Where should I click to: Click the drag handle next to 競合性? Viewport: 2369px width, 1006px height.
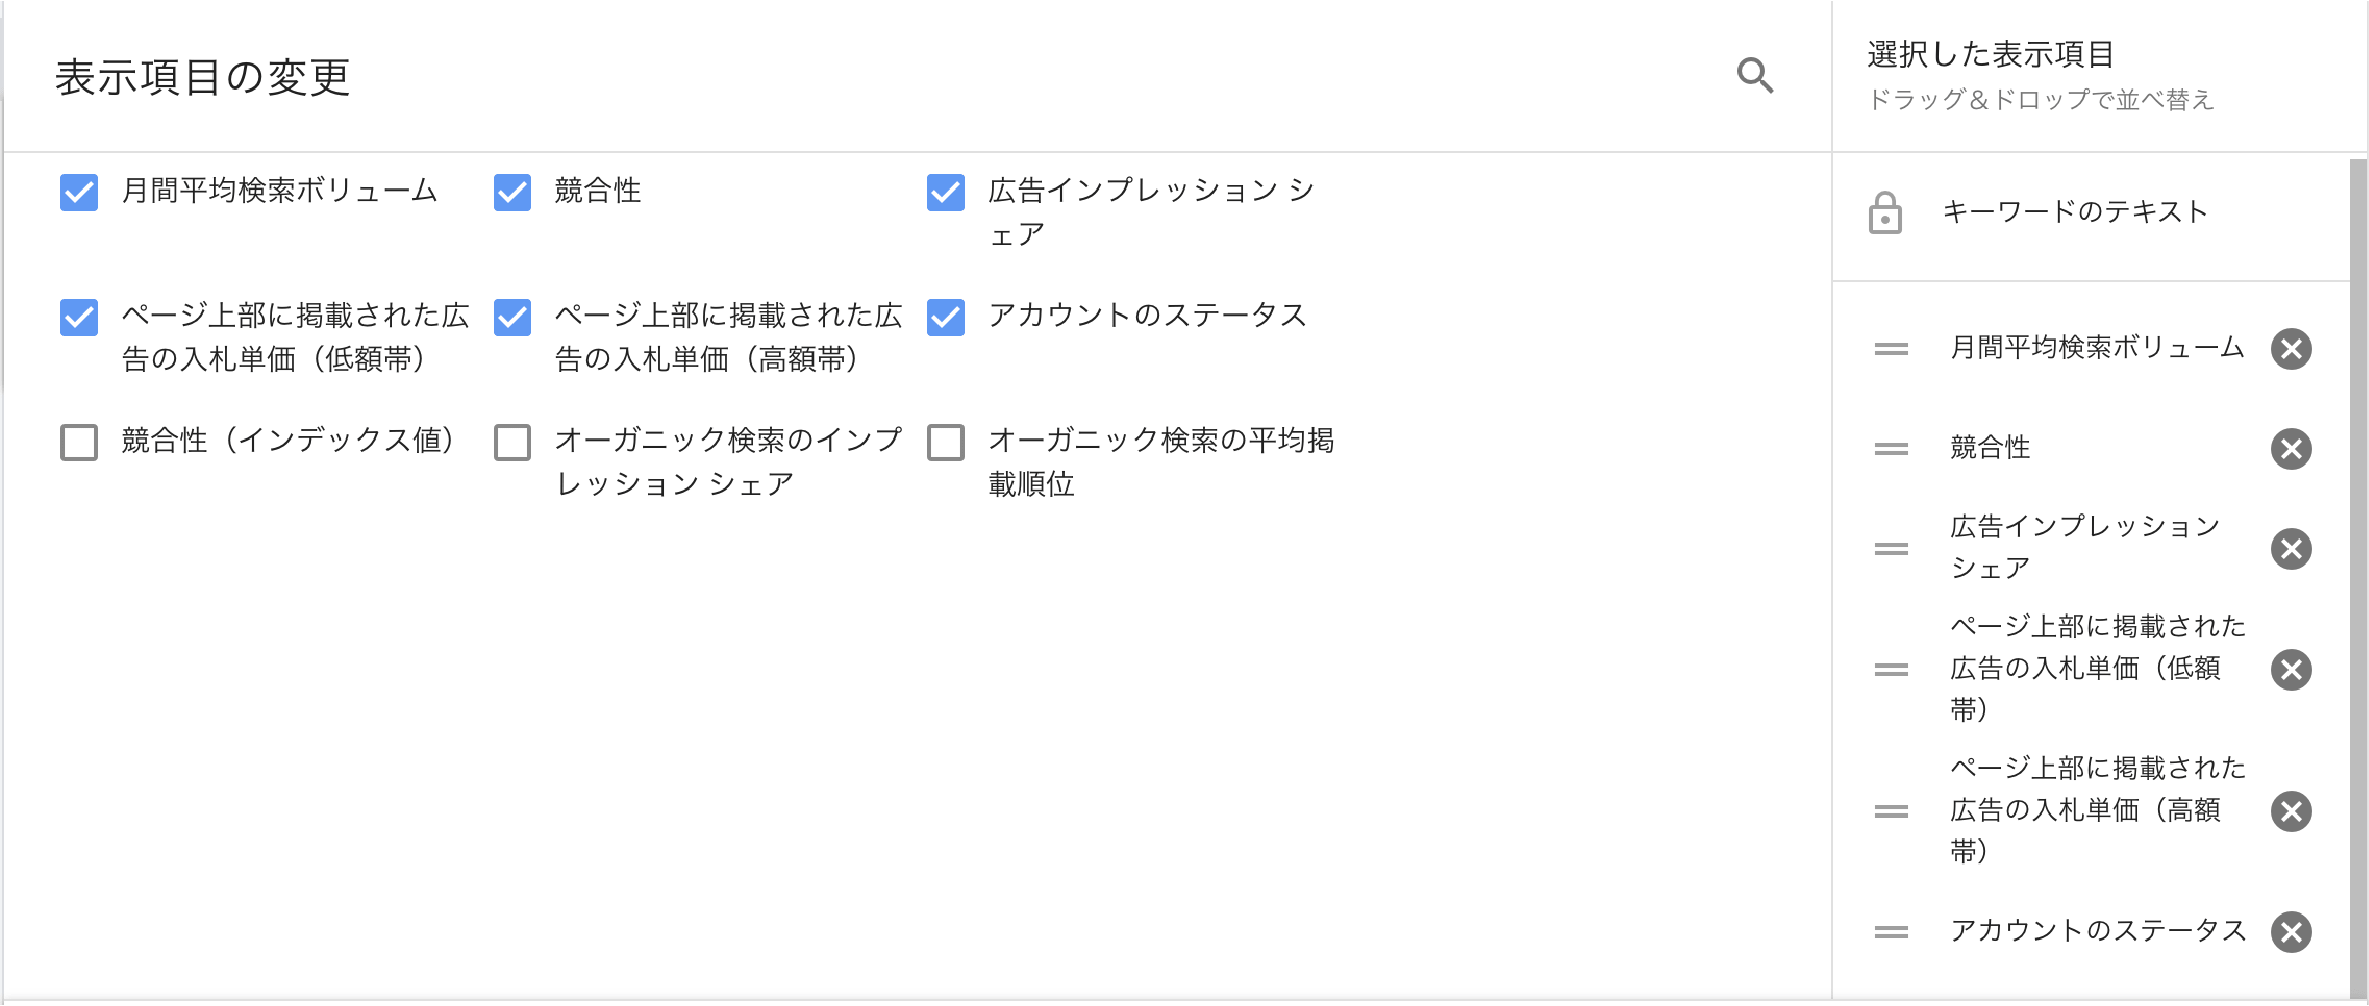click(1890, 450)
